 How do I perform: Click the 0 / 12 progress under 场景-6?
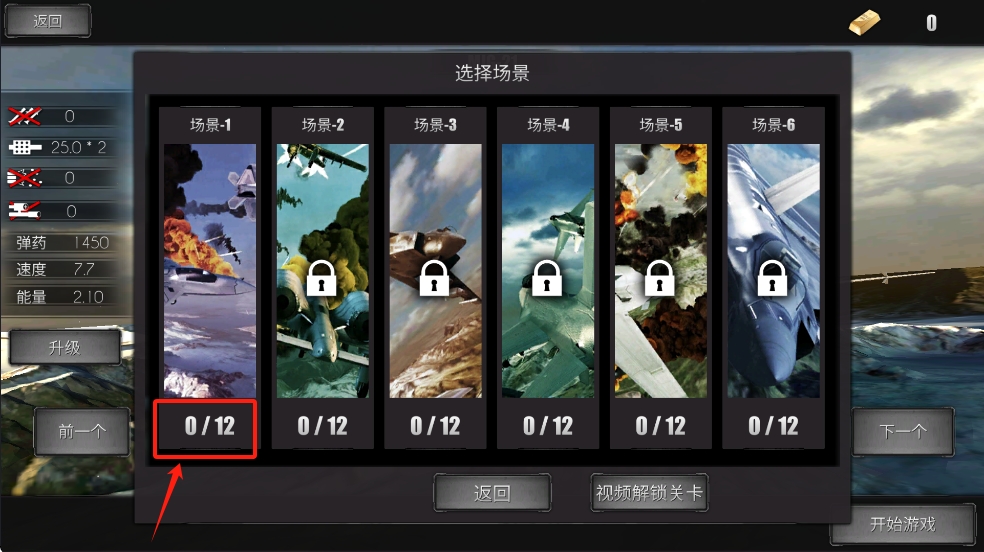point(773,427)
